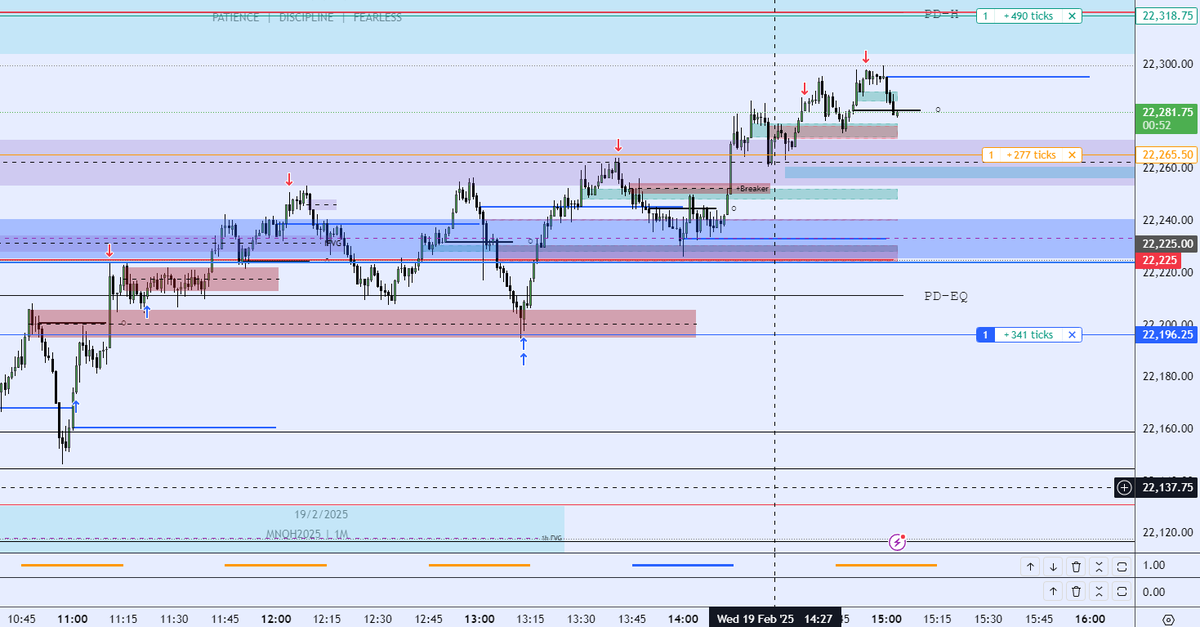Click the 22,318.75 order price tag
The height and width of the screenshot is (627, 1200).
tap(1168, 16)
